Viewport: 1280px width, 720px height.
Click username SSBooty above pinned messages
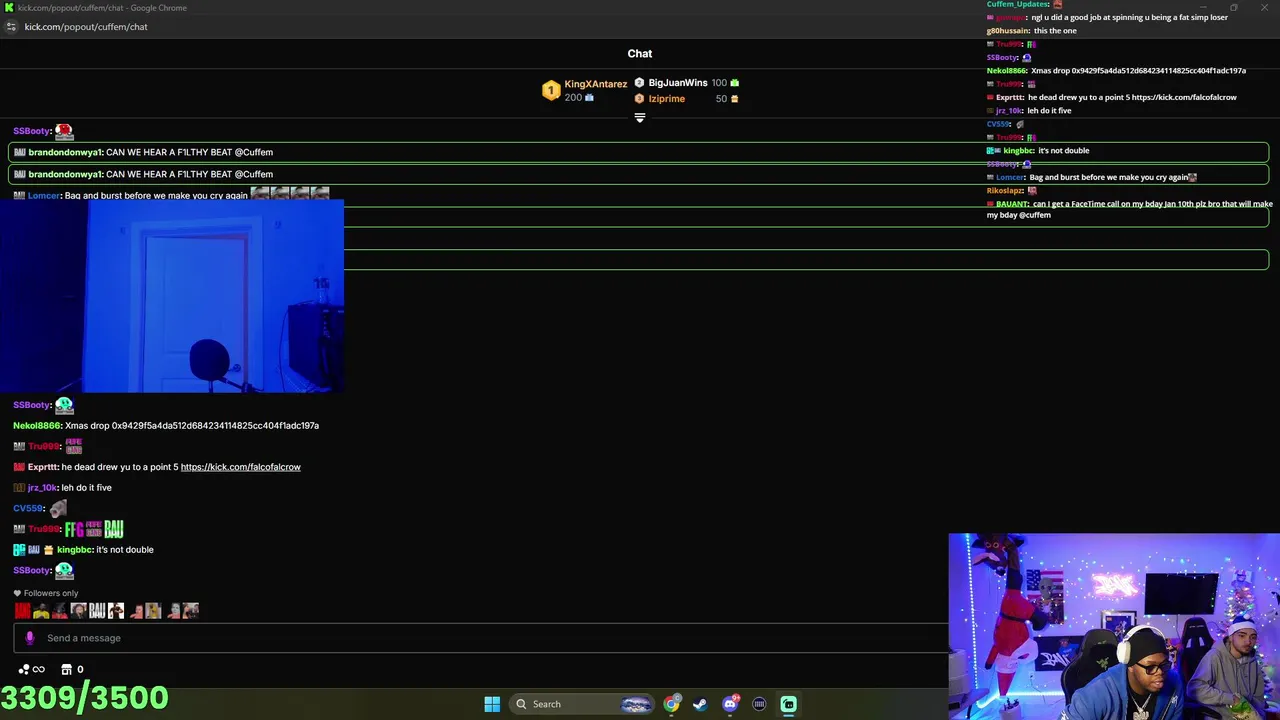32,131
